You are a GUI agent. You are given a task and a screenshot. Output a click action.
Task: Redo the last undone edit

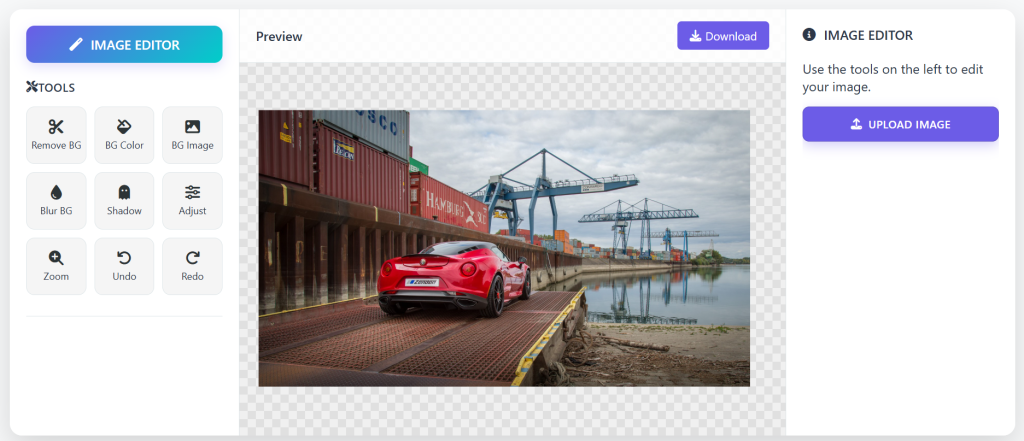192,266
